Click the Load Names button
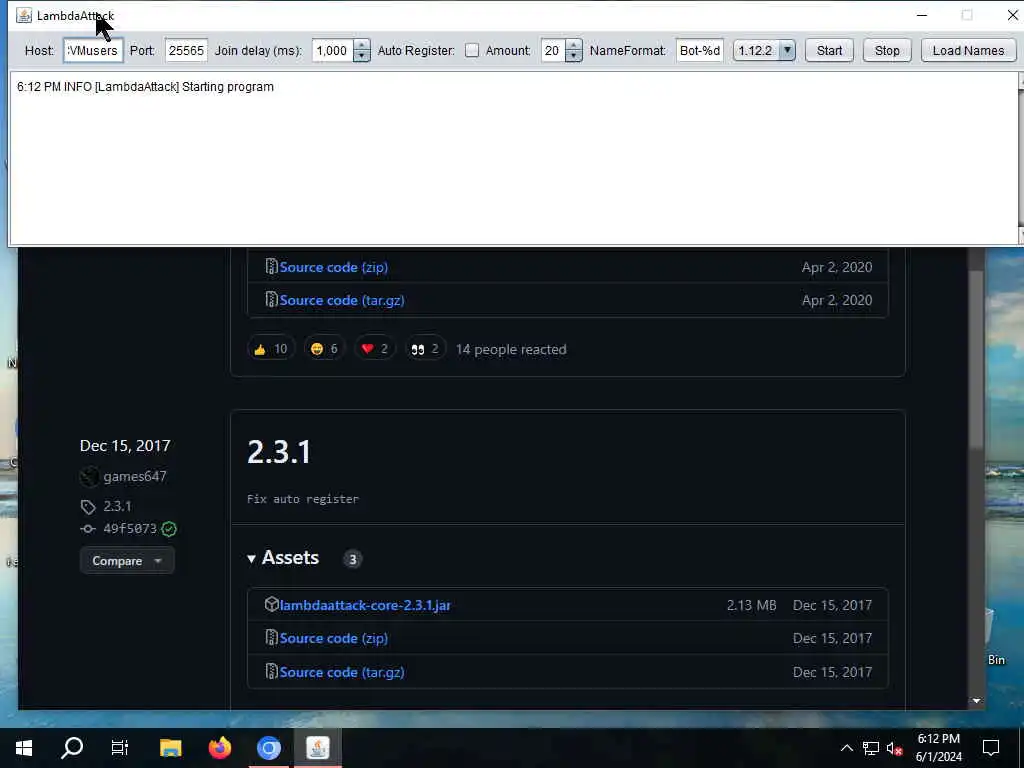The height and width of the screenshot is (768, 1024). (968, 50)
